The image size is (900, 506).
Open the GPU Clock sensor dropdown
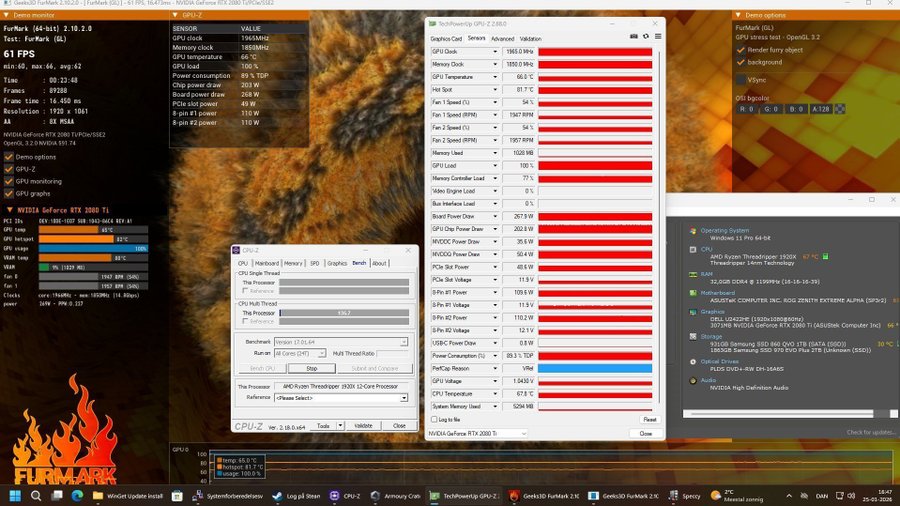[x=494, y=51]
